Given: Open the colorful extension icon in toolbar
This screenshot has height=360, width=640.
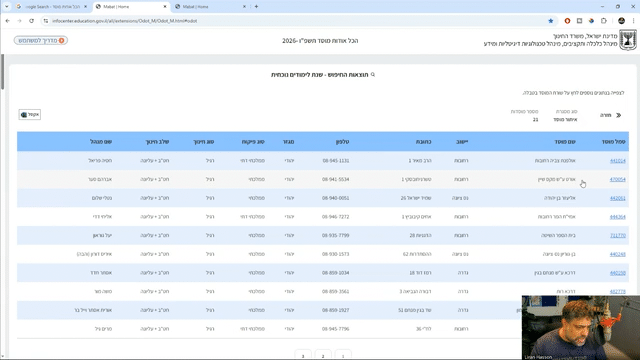Looking at the screenshot, I should [591, 21].
